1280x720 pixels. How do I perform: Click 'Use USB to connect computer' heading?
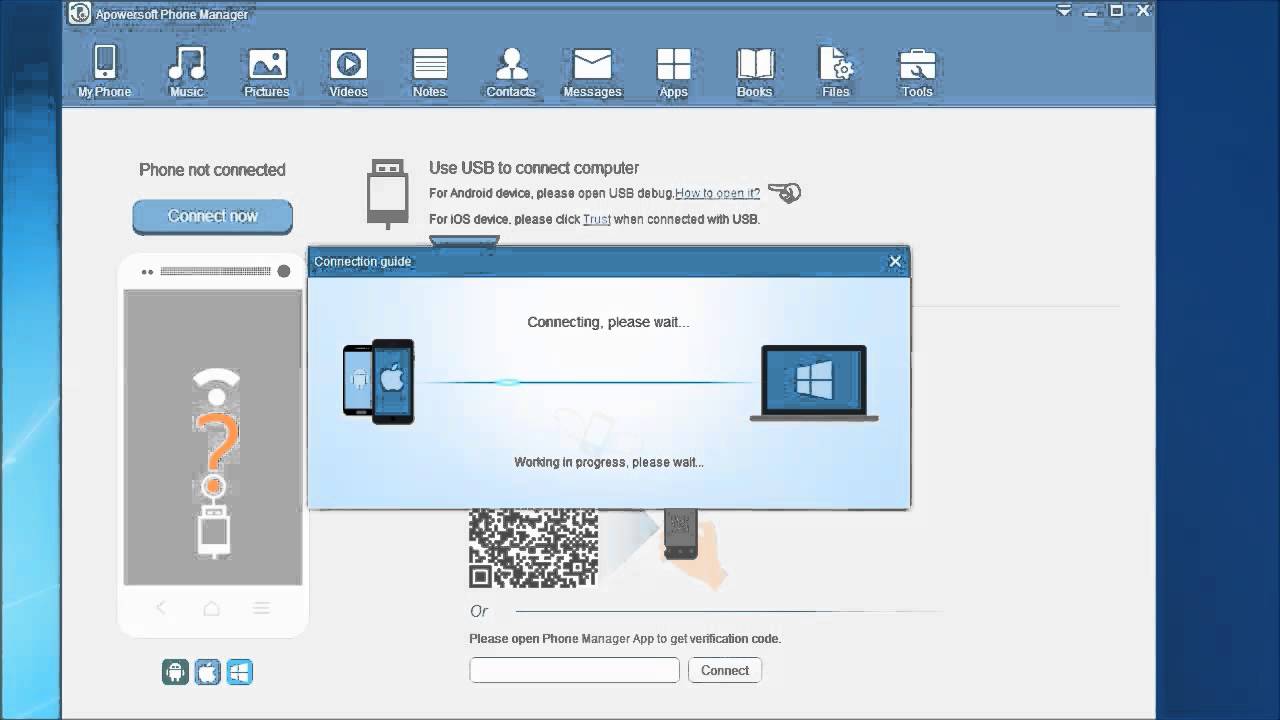coord(534,168)
